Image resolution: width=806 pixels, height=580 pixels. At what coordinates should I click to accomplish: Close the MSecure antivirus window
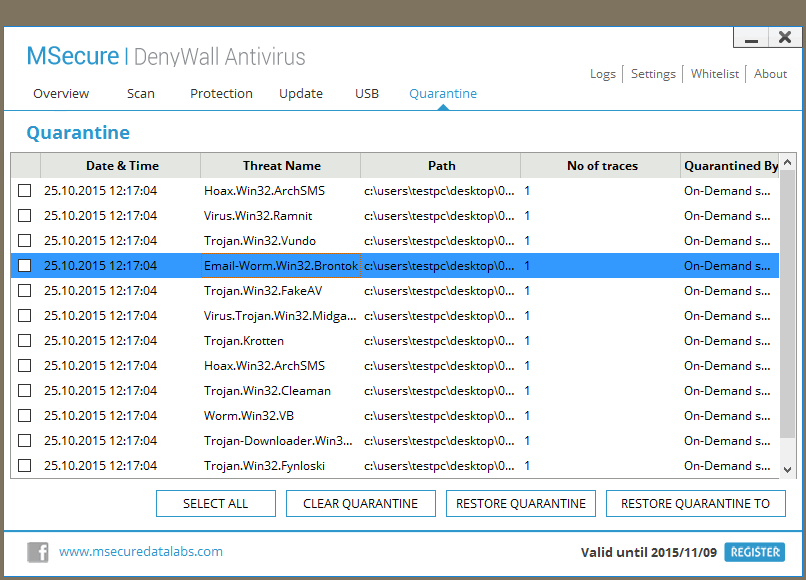(784, 37)
